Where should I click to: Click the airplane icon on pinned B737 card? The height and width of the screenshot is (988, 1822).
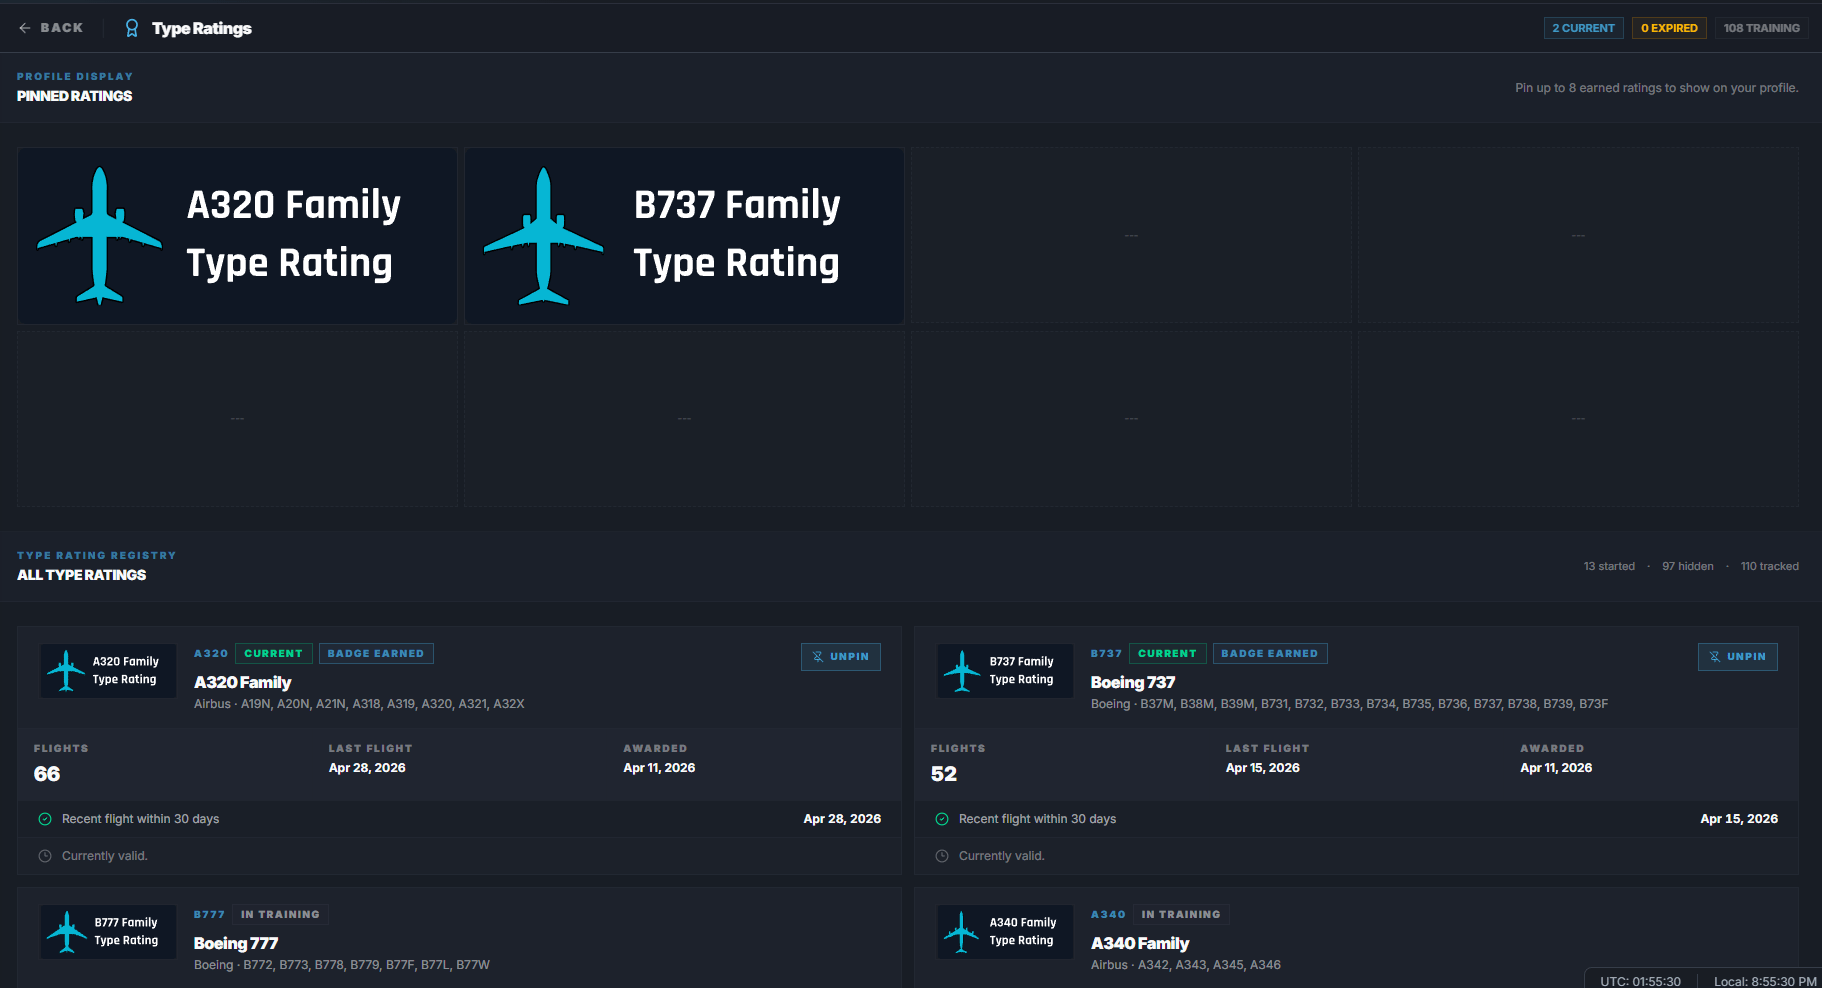pyautogui.click(x=543, y=236)
